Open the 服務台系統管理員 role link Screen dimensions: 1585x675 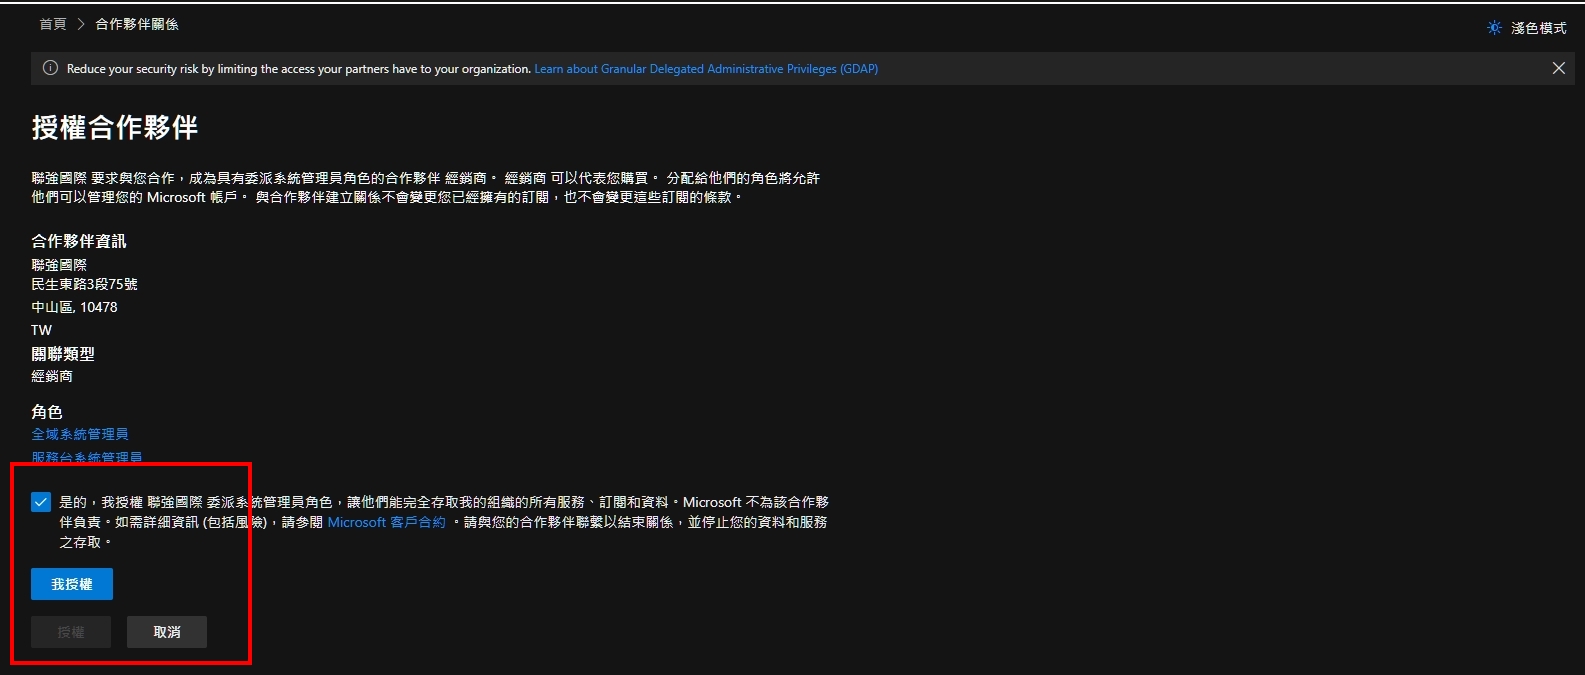point(87,457)
